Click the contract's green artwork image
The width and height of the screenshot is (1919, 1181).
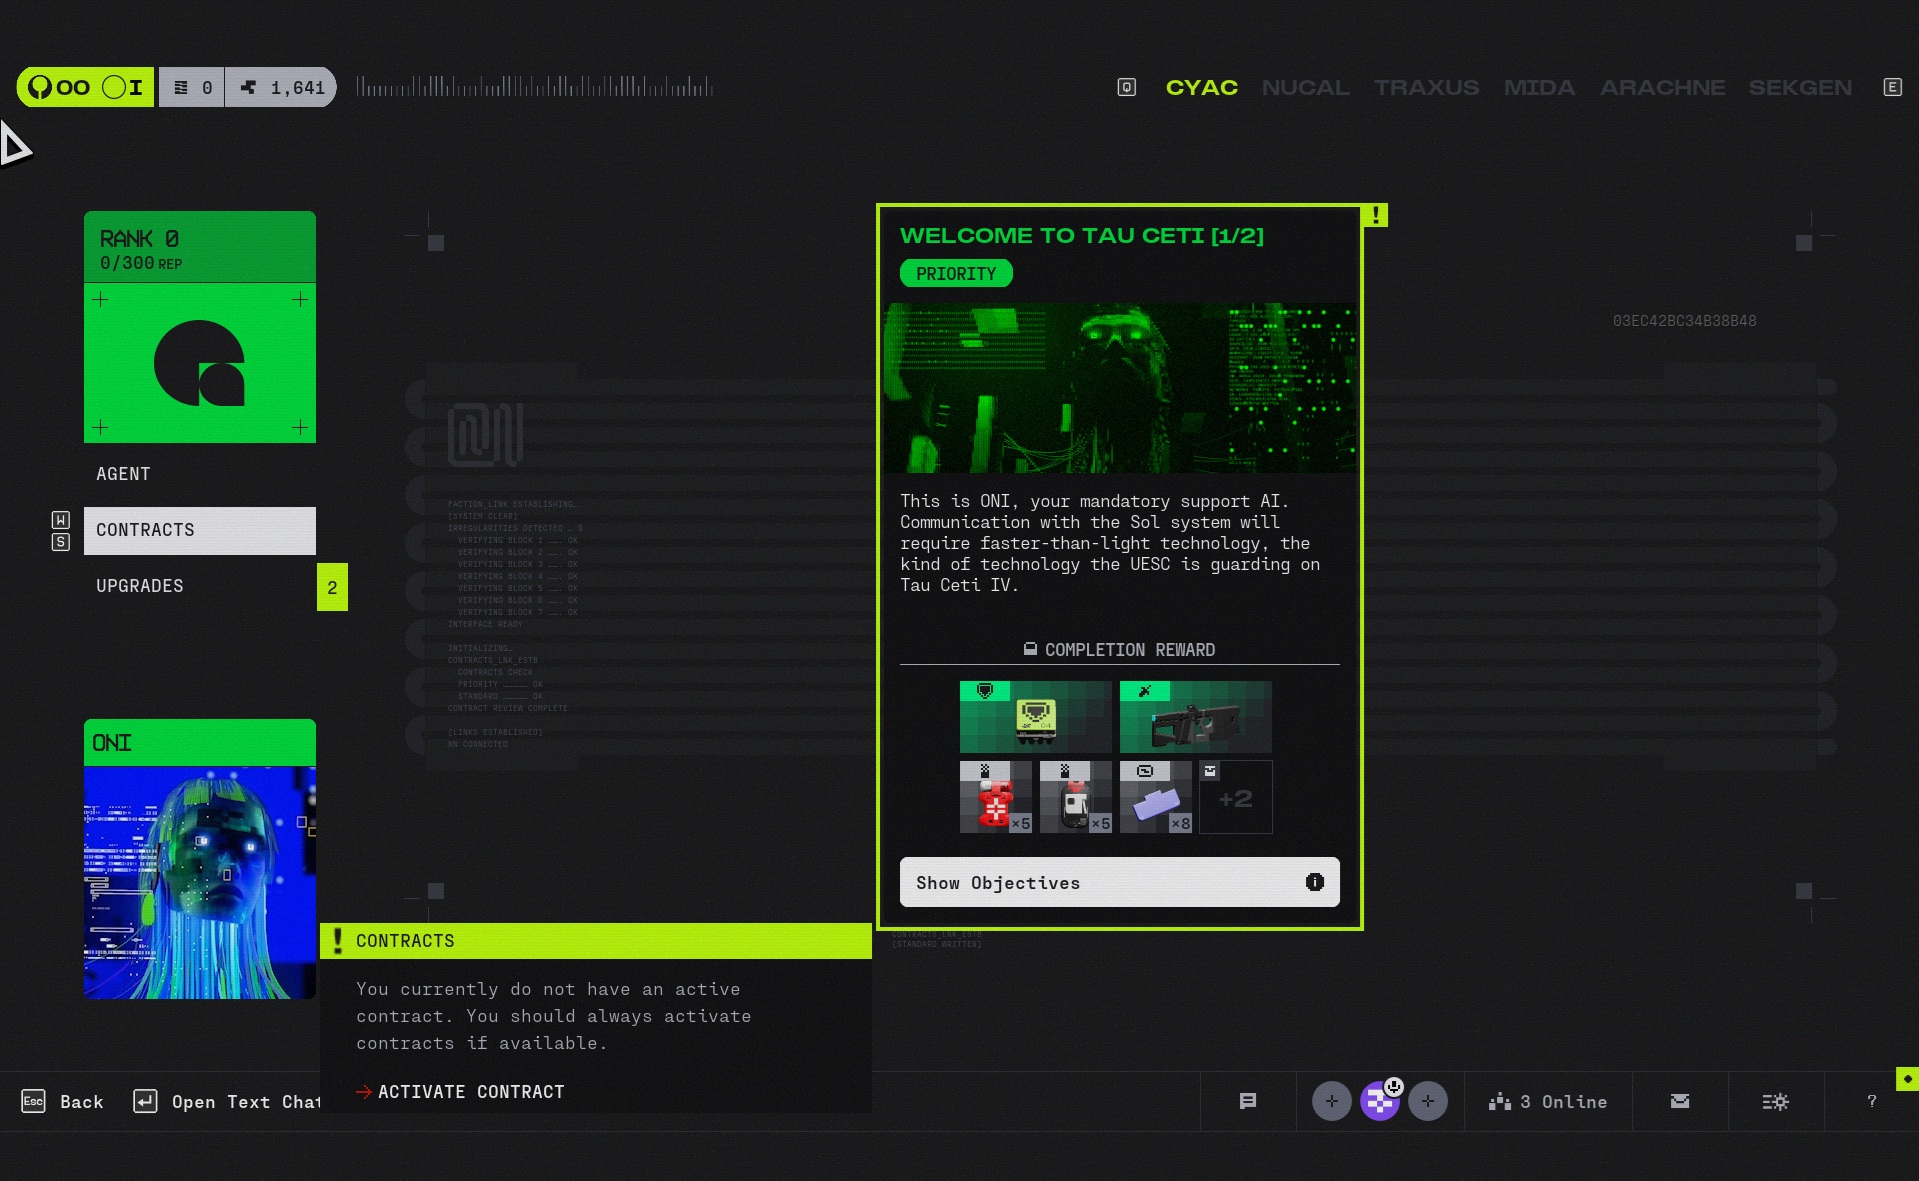point(1120,388)
